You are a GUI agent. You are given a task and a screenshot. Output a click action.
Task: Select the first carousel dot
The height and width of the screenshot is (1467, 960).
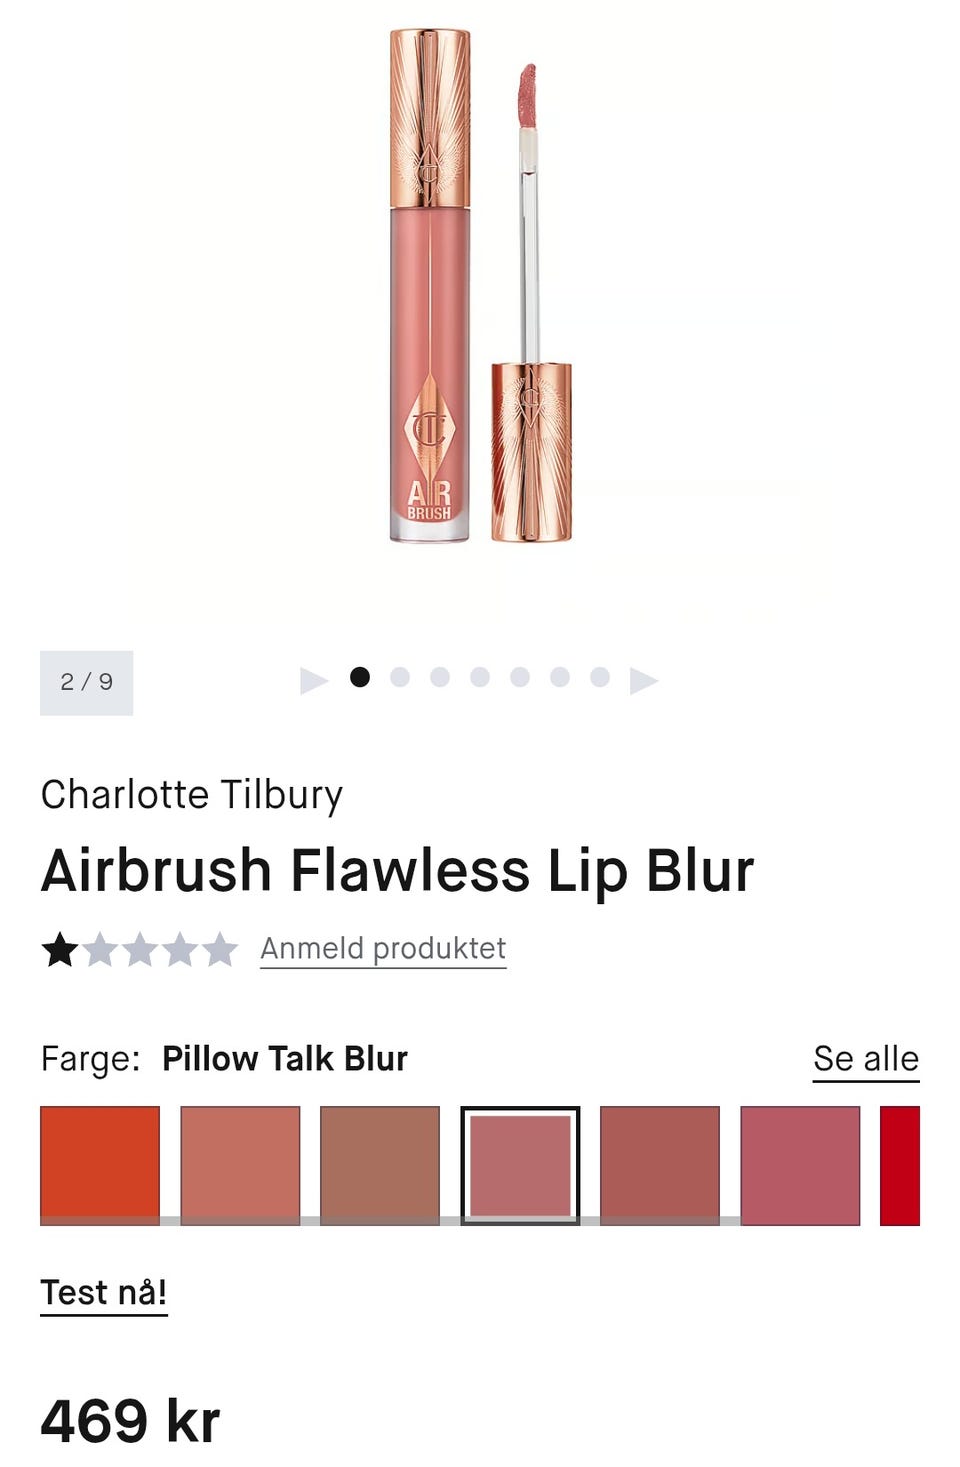[360, 677]
